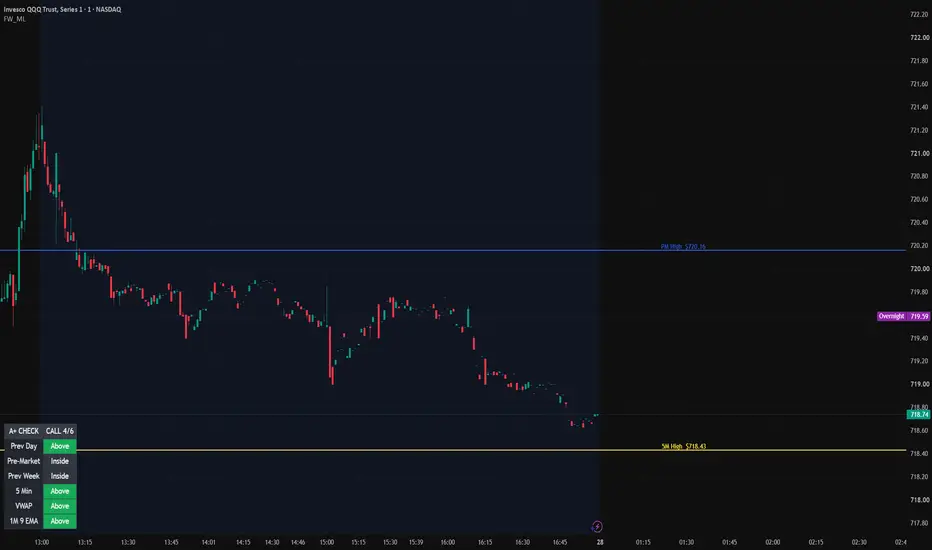Click the 15:00 time axis label

327,542
